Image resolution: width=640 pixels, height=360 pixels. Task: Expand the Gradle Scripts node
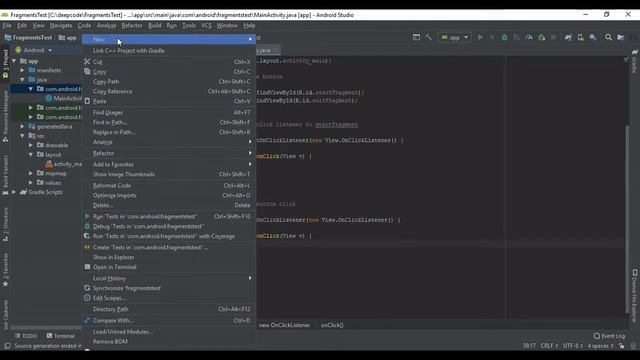click(14, 192)
